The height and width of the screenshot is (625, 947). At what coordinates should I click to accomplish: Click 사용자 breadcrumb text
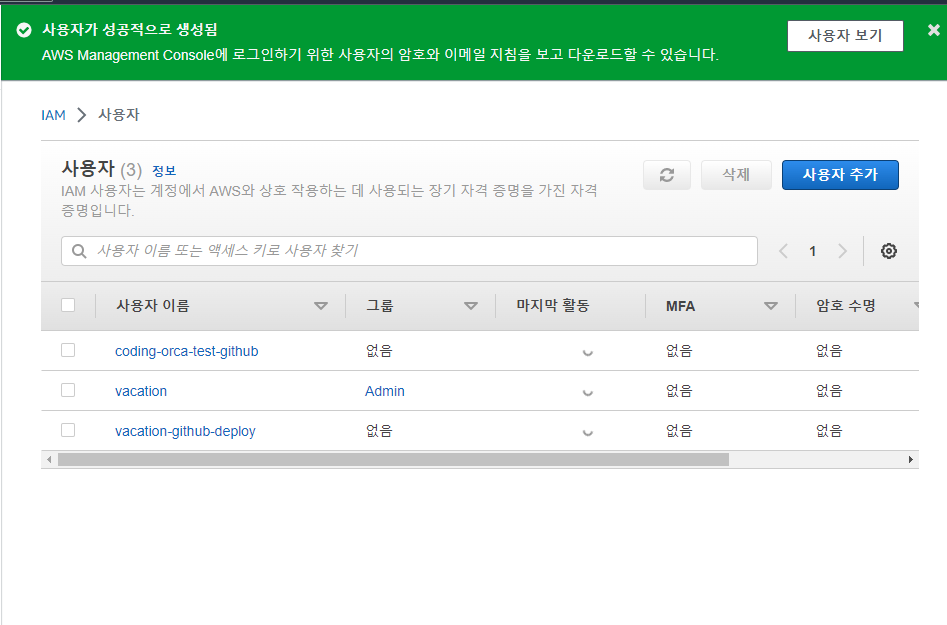(119, 115)
